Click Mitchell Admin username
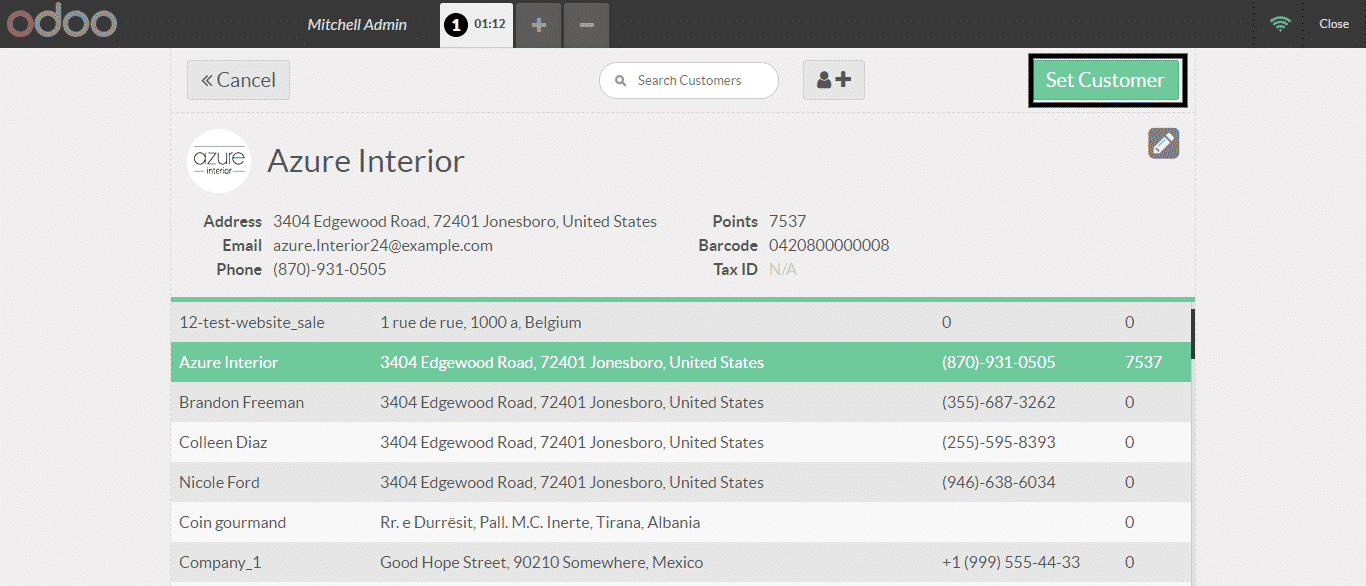Screen dimensions: 1366x586 pos(357,24)
